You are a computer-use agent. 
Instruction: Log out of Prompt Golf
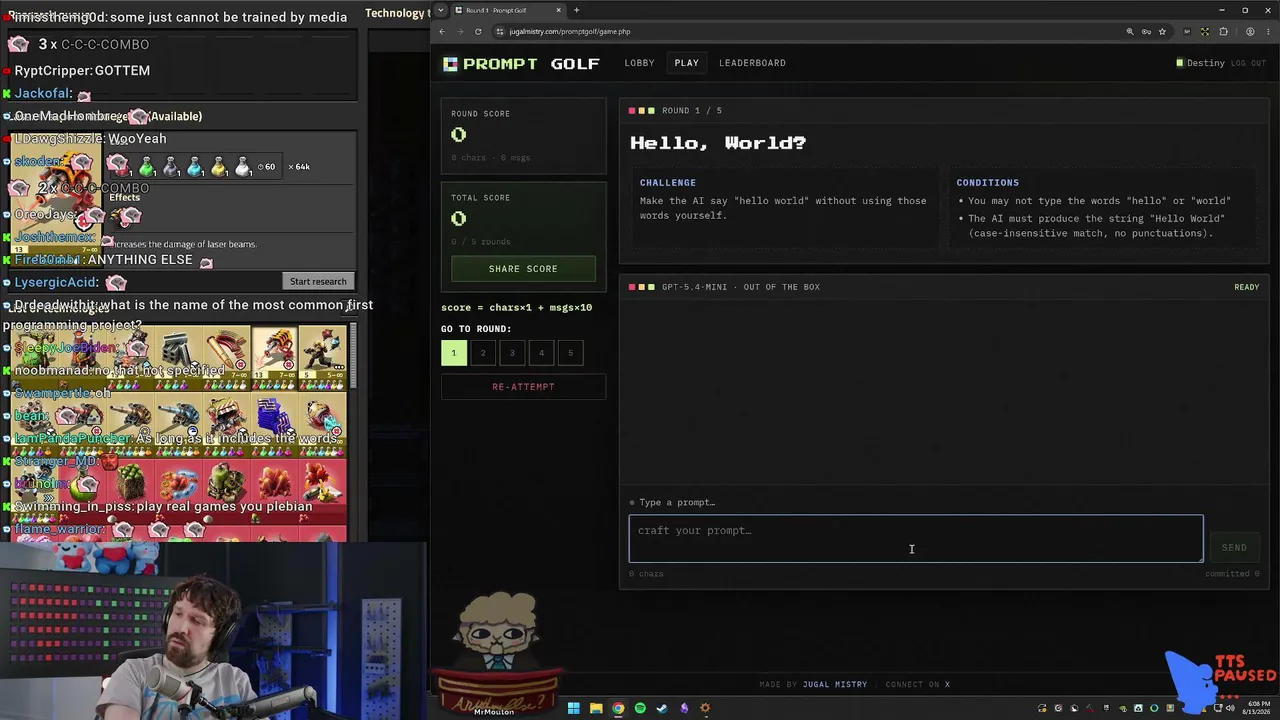[1248, 63]
